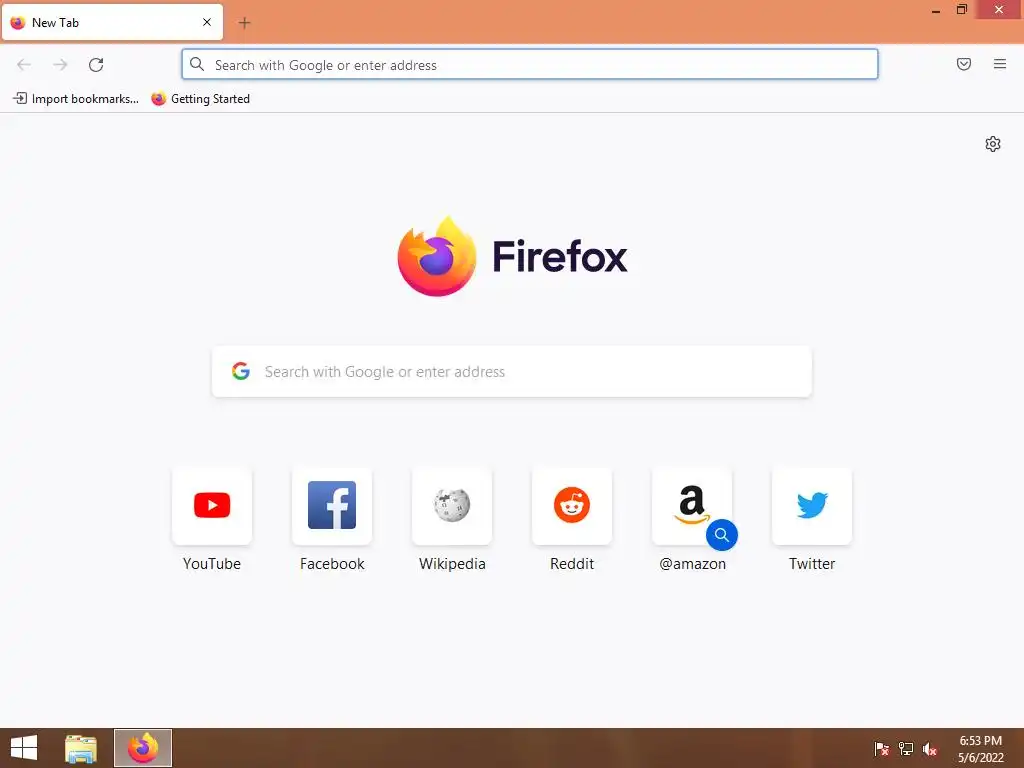Screen dimensions: 1024x768
Task: Click the muted volume tray icon
Action: pos(930,749)
